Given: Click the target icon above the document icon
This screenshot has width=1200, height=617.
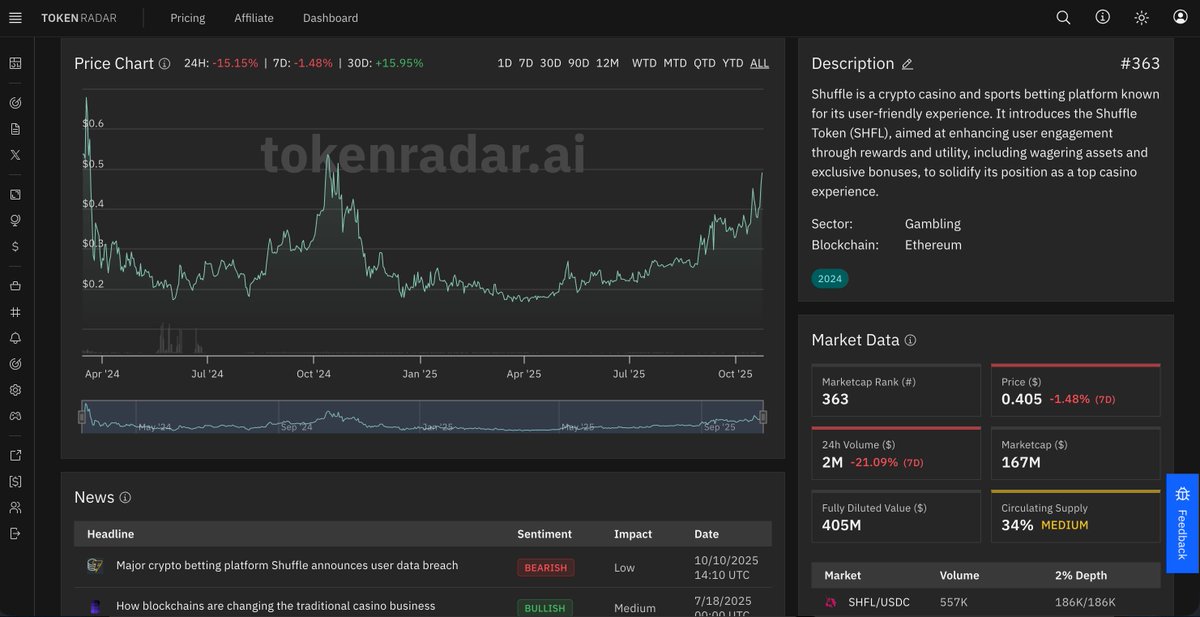Looking at the screenshot, I should [x=15, y=103].
